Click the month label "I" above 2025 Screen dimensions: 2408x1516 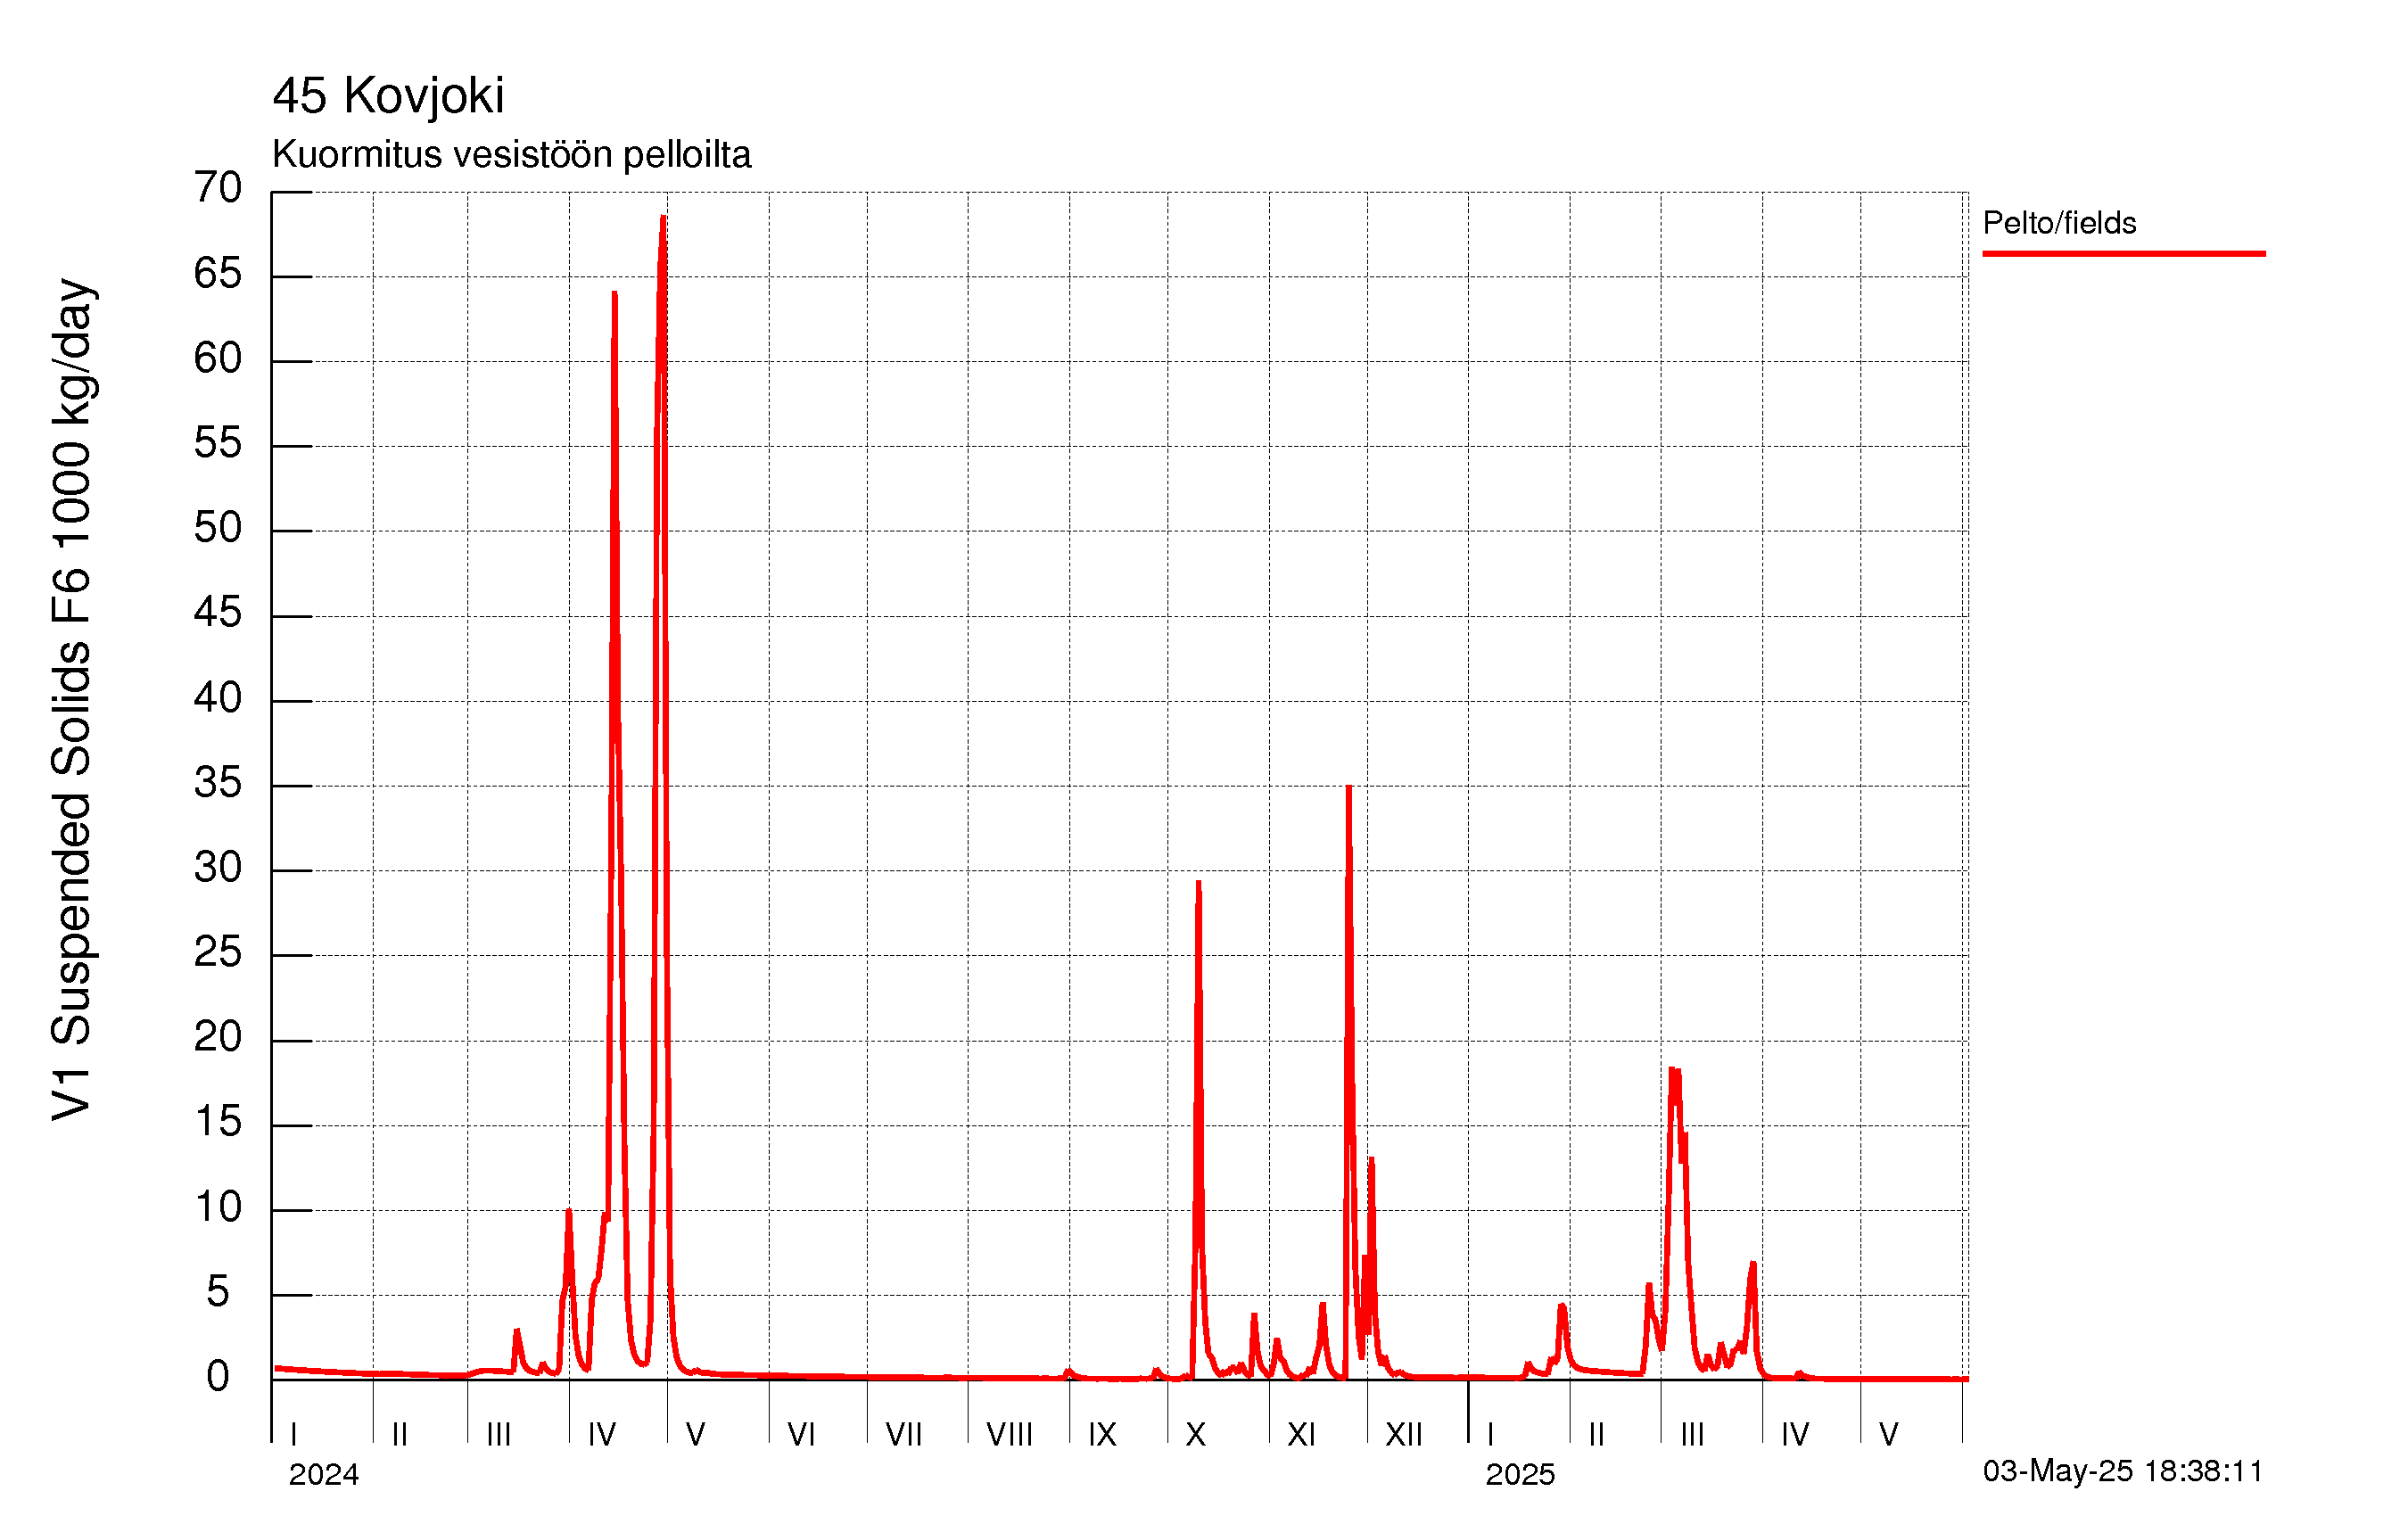click(x=1490, y=1434)
